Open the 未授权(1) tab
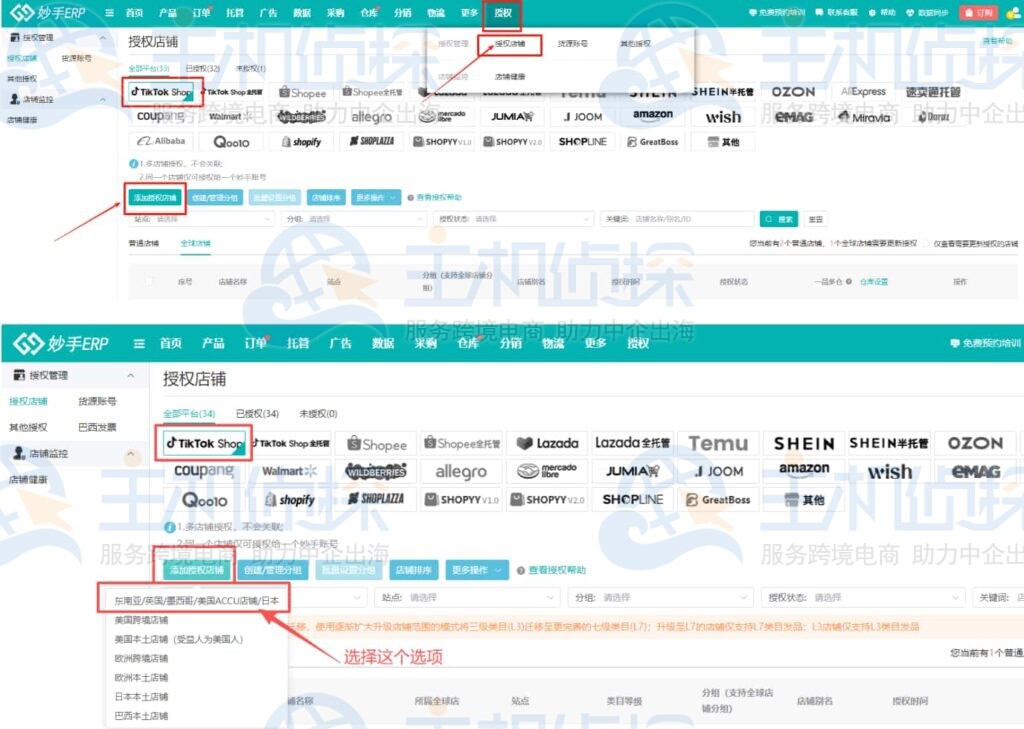This screenshot has width=1024, height=729. (250, 68)
